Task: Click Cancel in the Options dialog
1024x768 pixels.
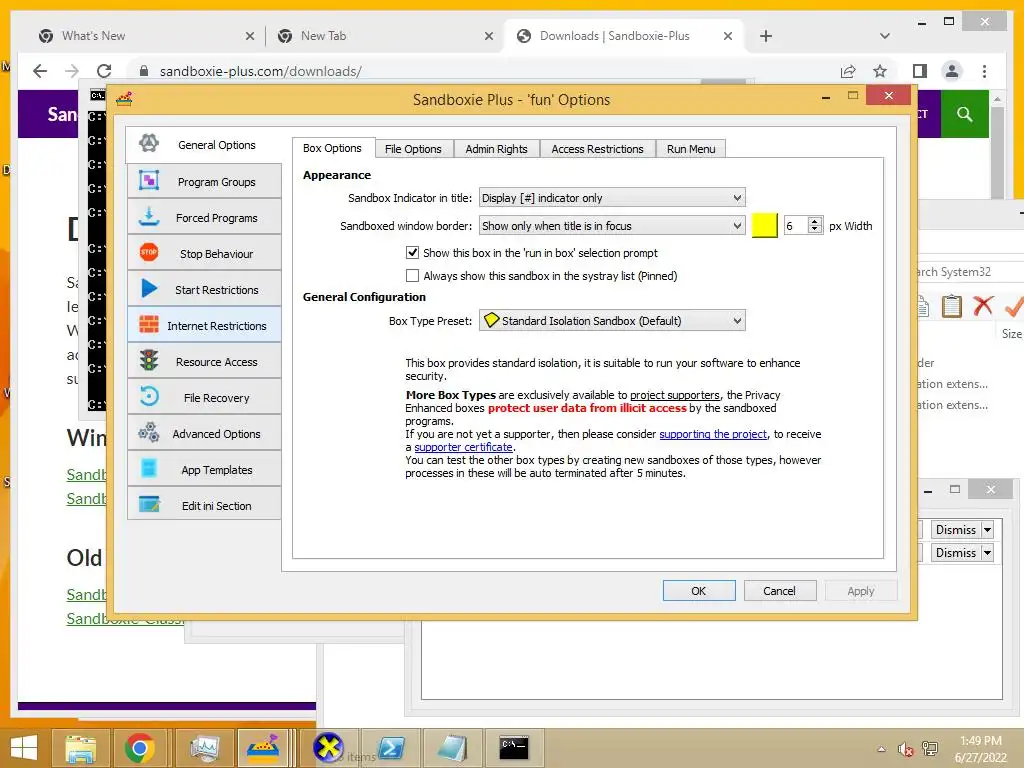Action: 779,590
